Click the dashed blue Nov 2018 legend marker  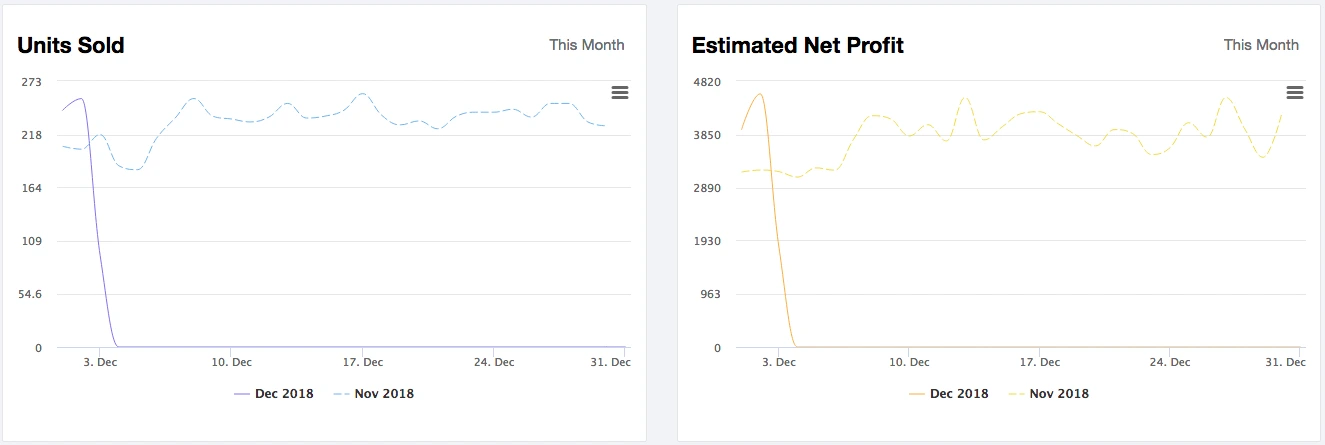click(x=340, y=394)
